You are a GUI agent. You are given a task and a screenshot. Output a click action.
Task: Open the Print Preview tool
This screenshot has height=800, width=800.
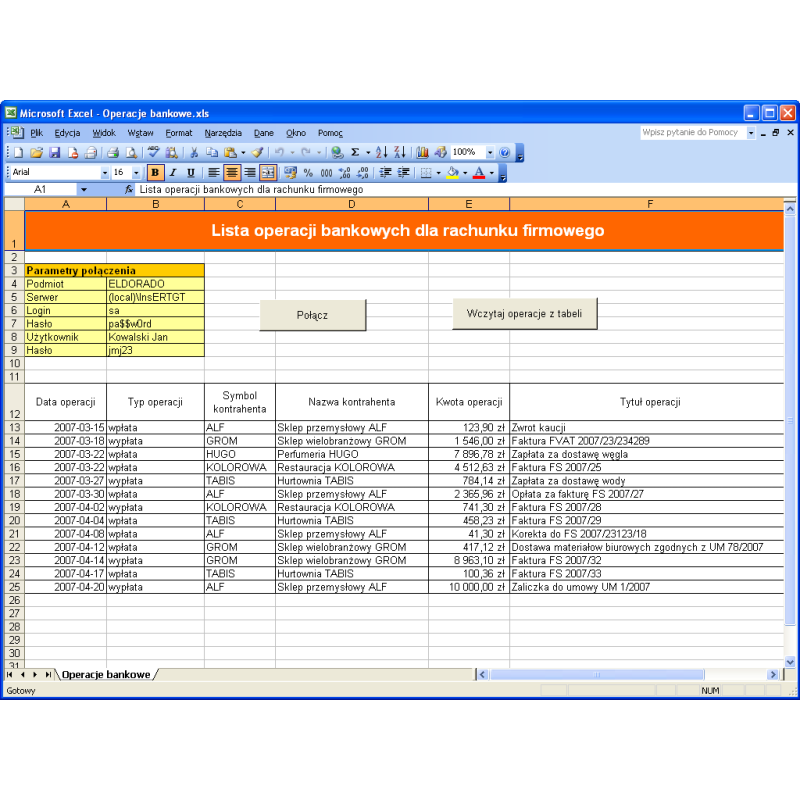tap(130, 153)
